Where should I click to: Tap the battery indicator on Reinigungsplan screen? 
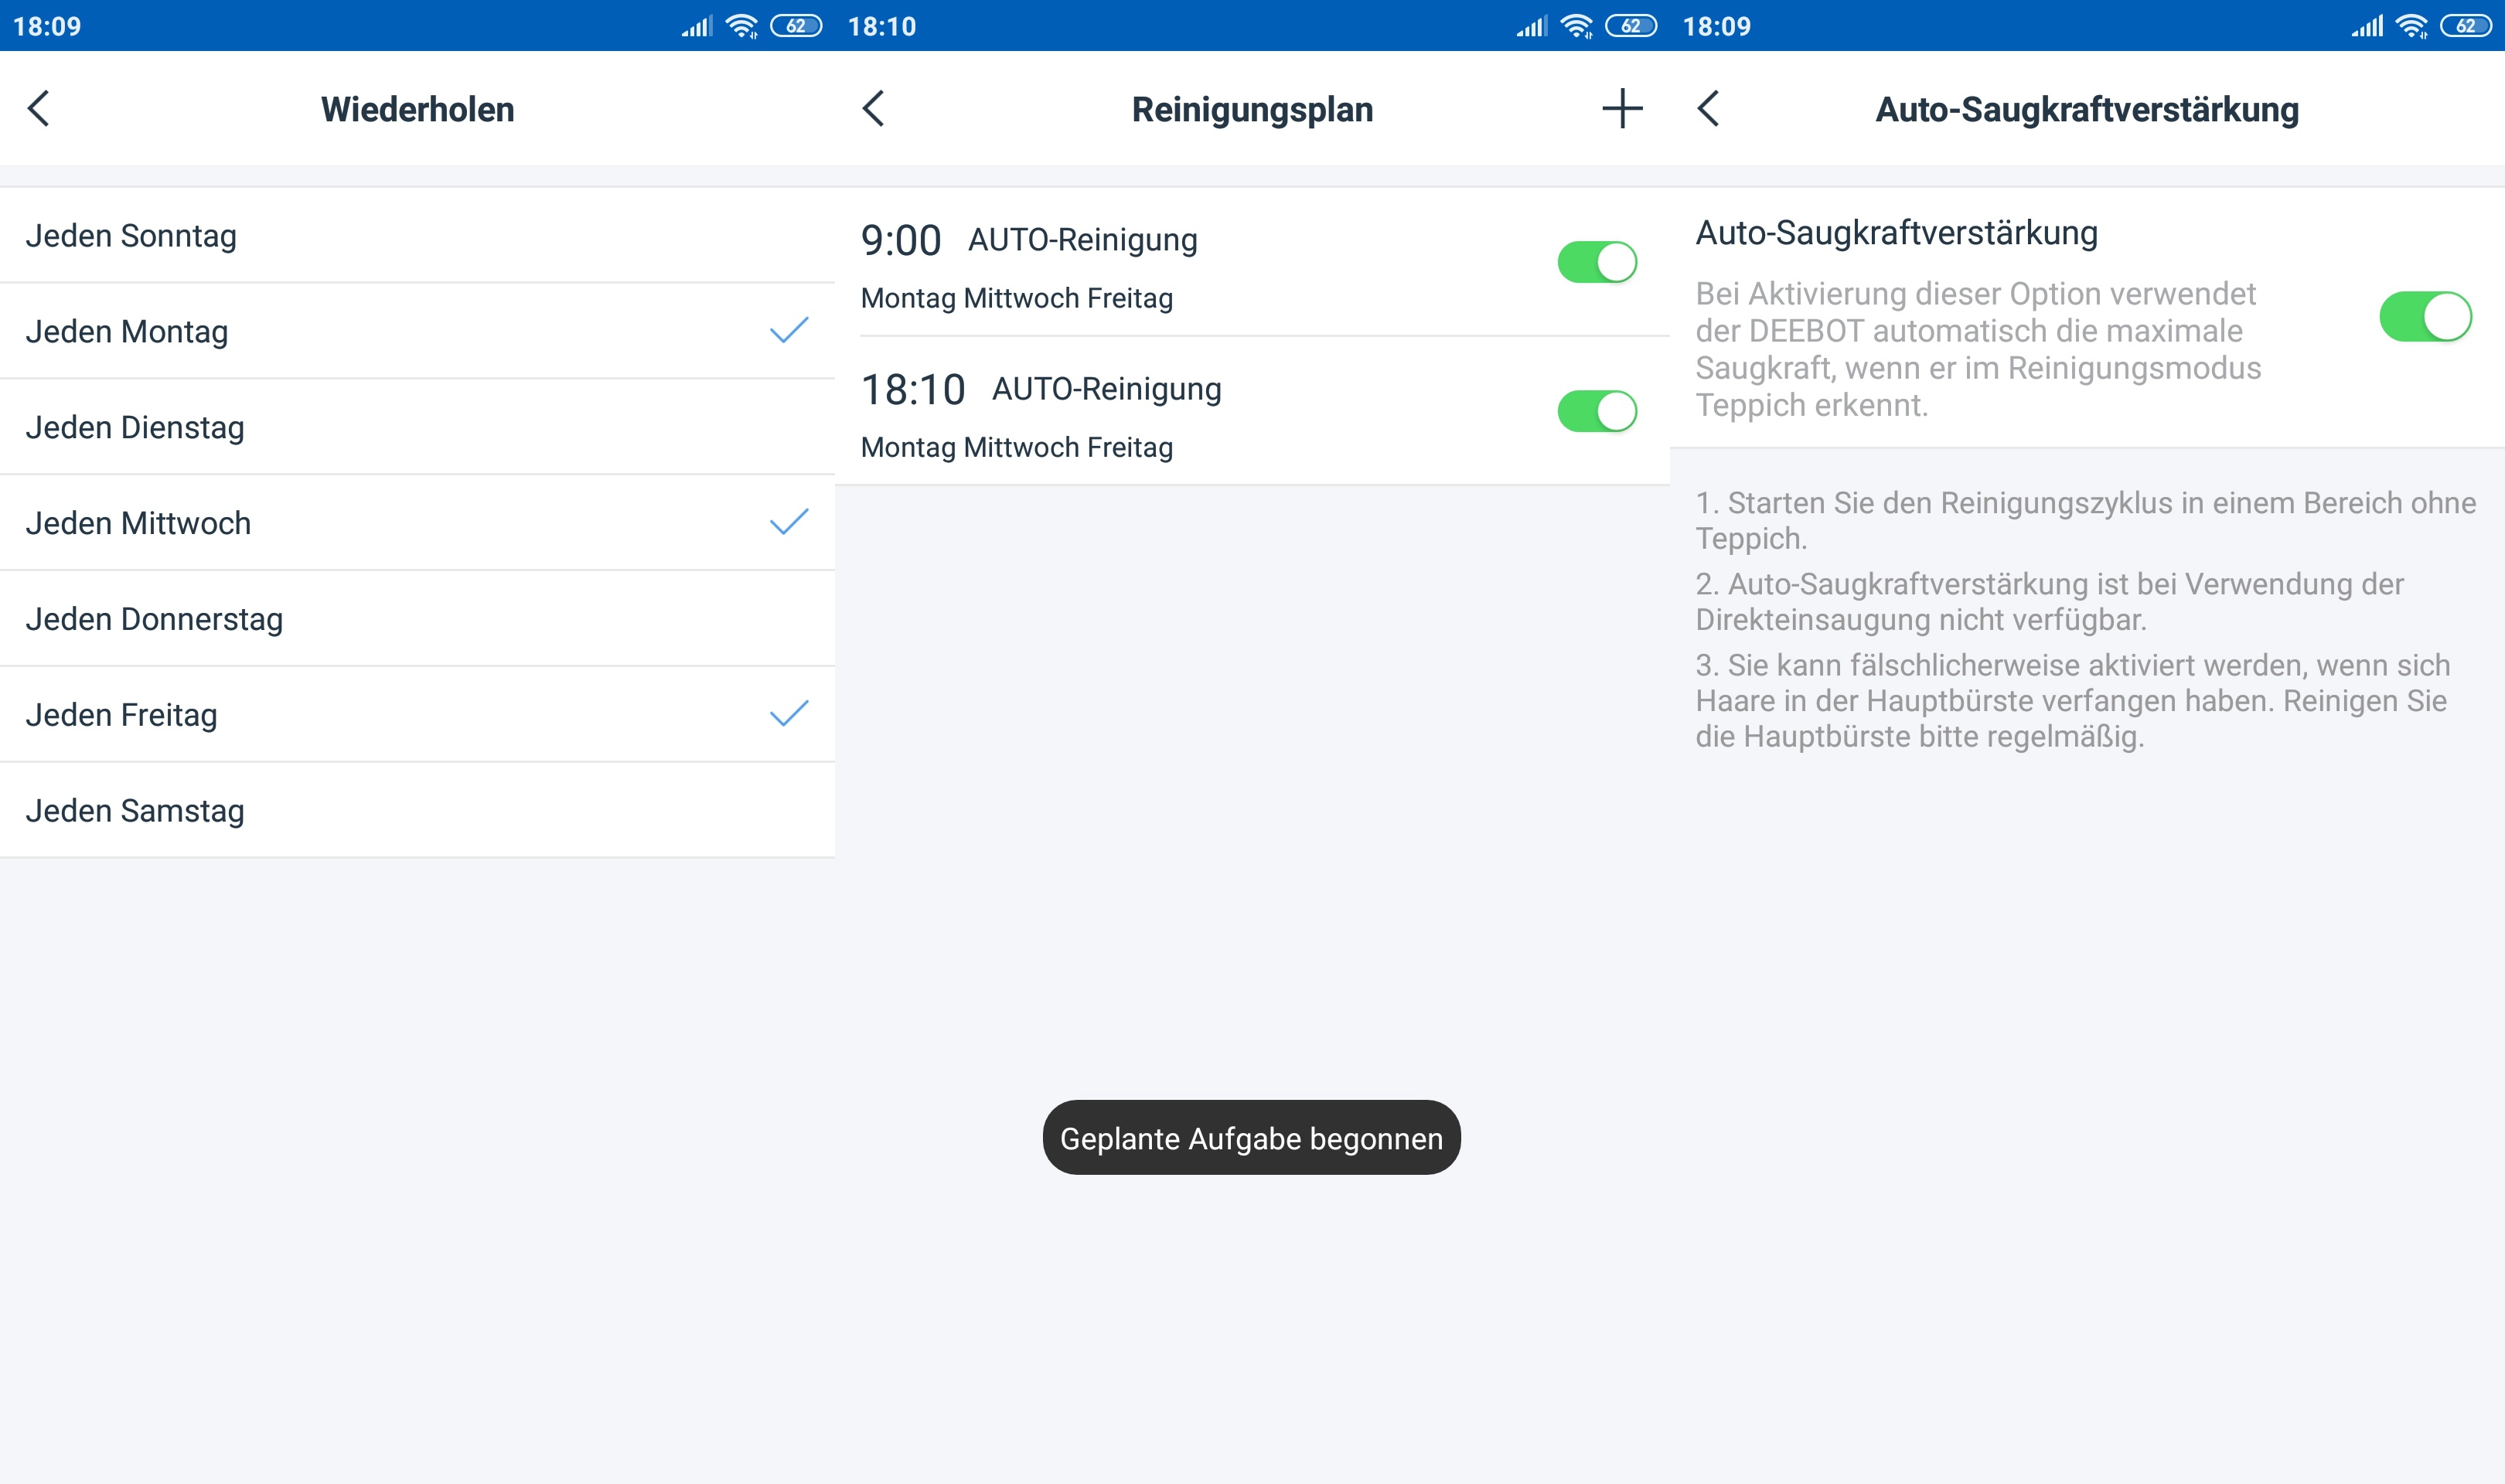pyautogui.click(x=1631, y=26)
